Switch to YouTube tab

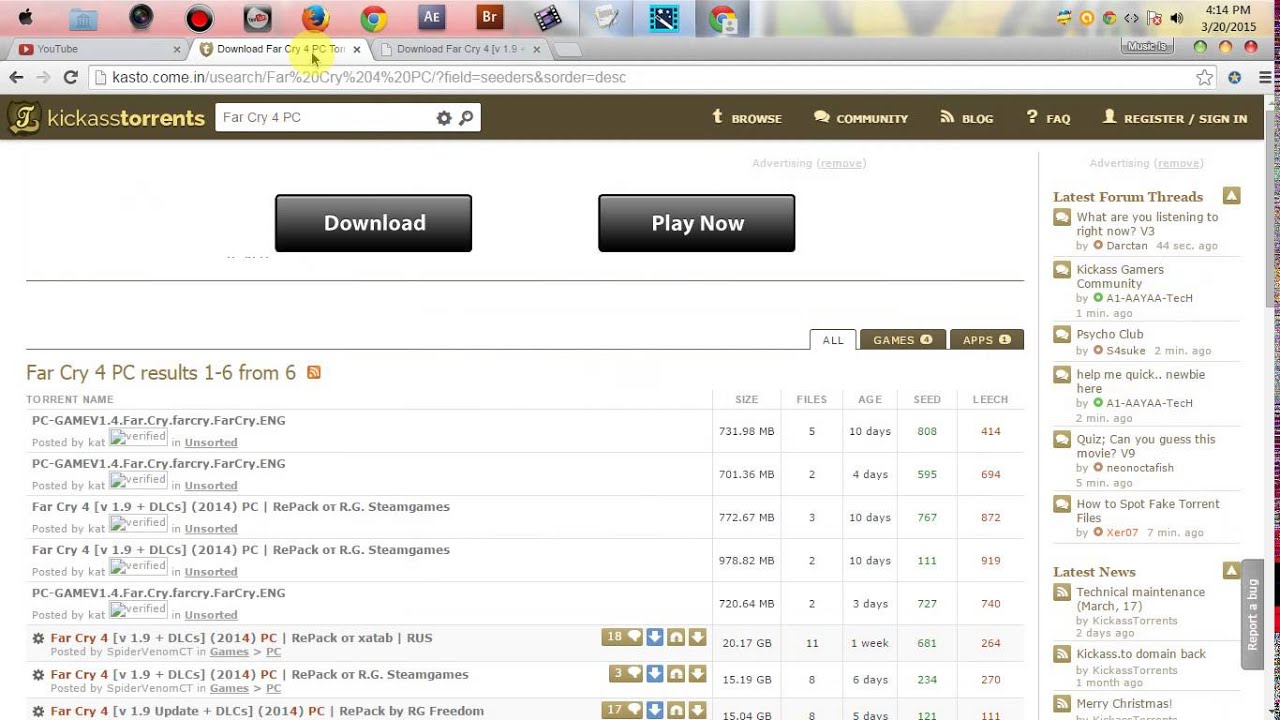click(95, 49)
